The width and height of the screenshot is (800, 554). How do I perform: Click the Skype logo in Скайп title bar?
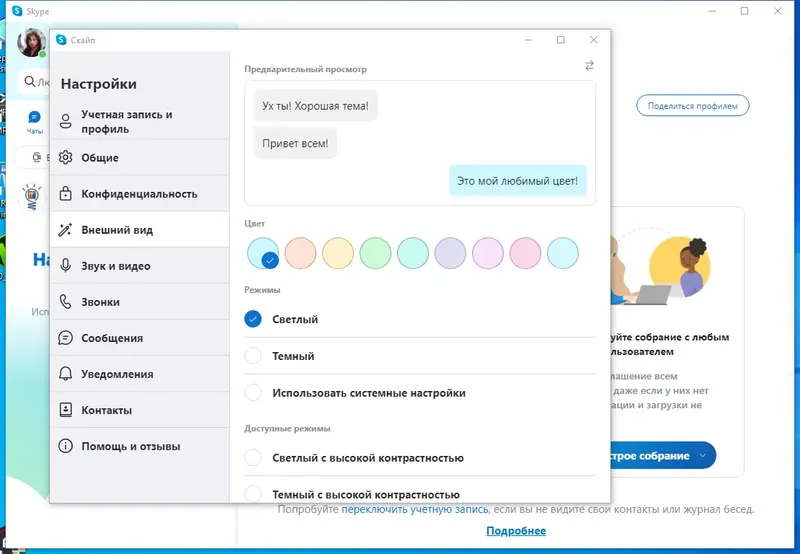point(61,40)
